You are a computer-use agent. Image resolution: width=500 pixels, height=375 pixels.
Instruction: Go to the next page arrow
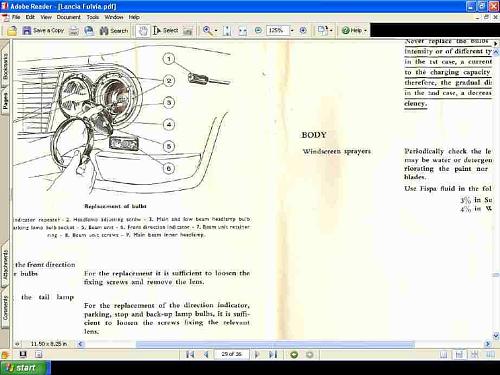point(257,354)
